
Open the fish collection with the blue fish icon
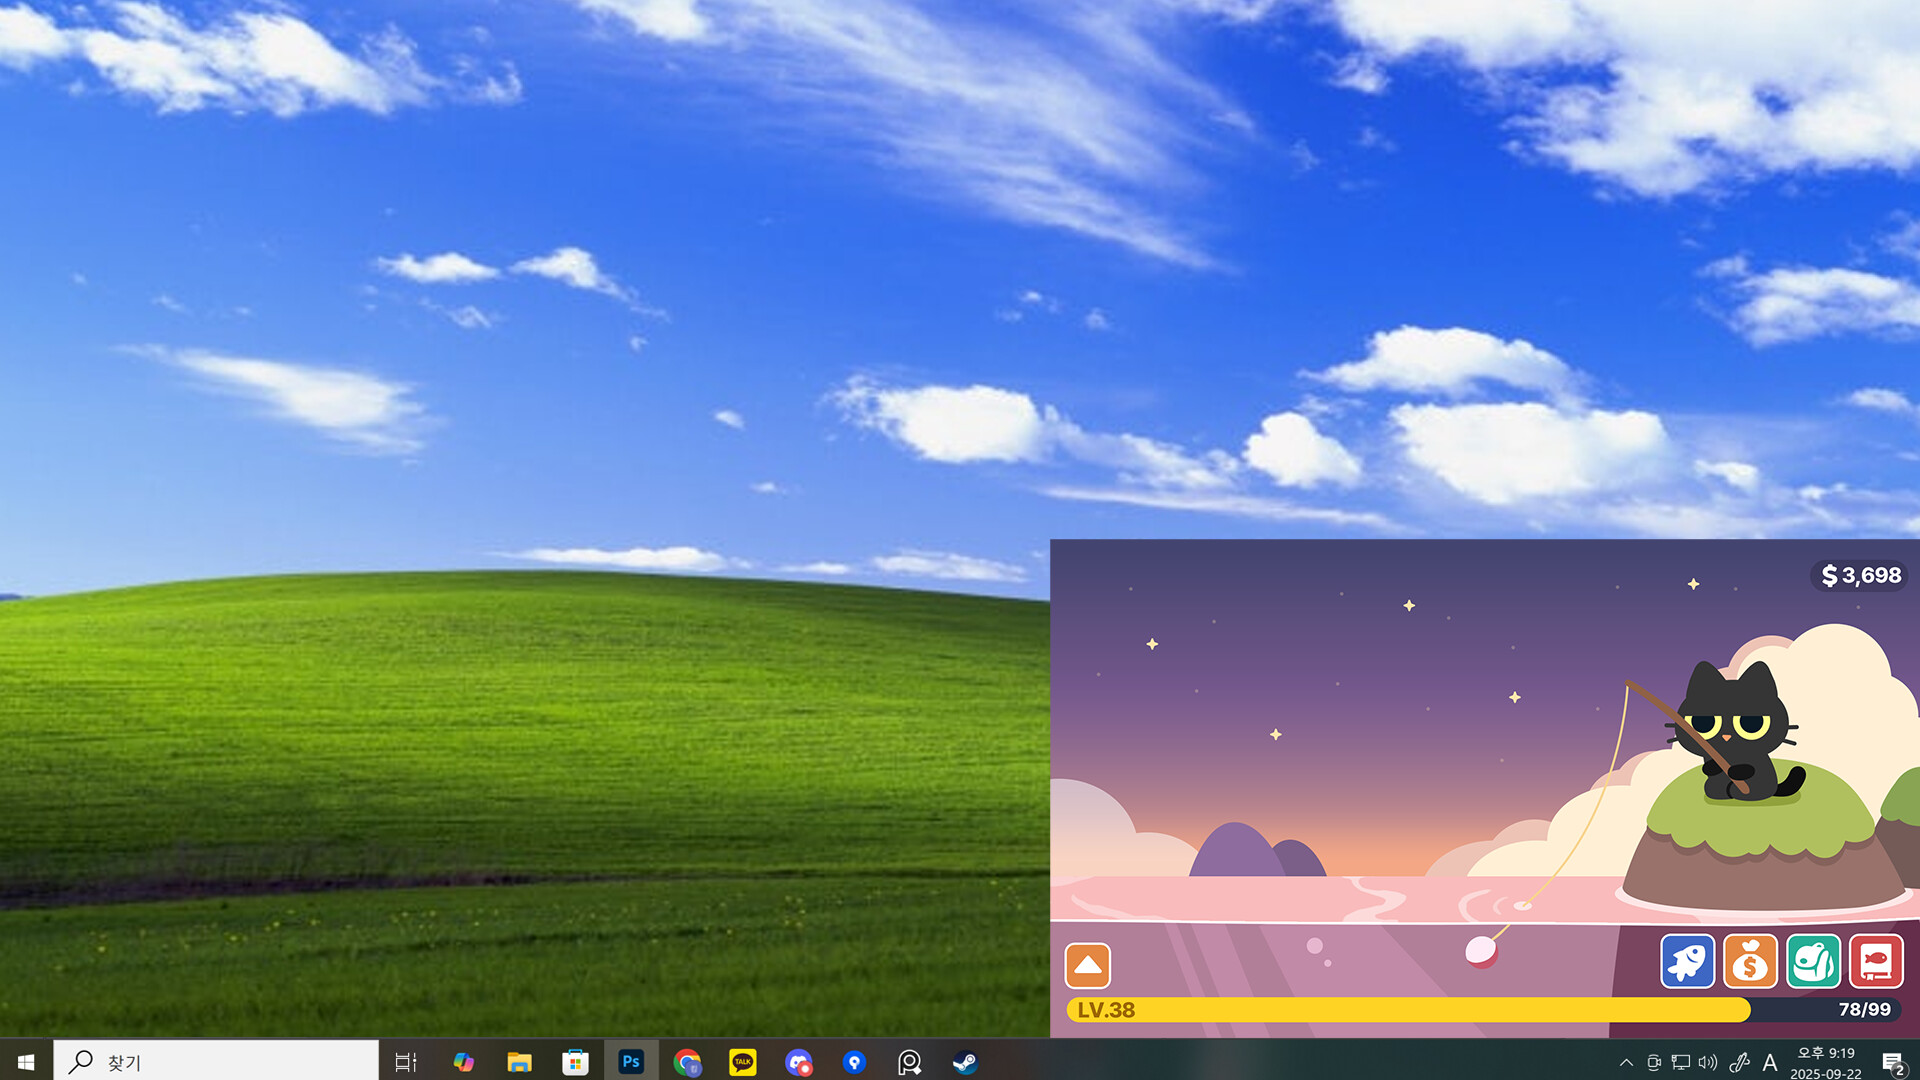tap(1688, 962)
